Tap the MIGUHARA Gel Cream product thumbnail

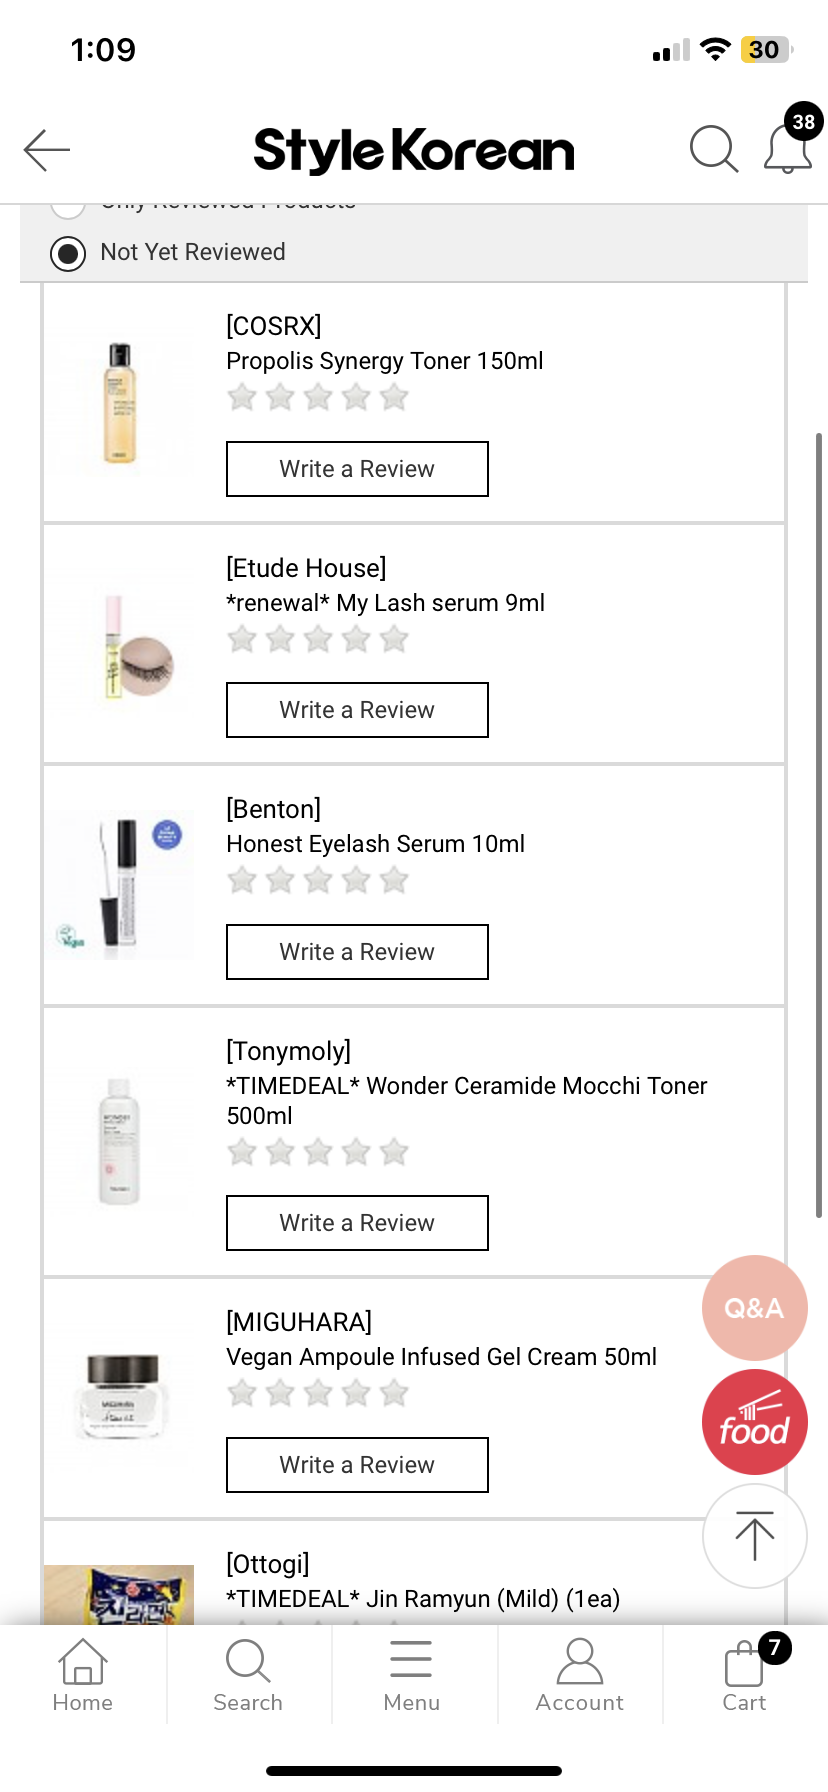[120, 1397]
